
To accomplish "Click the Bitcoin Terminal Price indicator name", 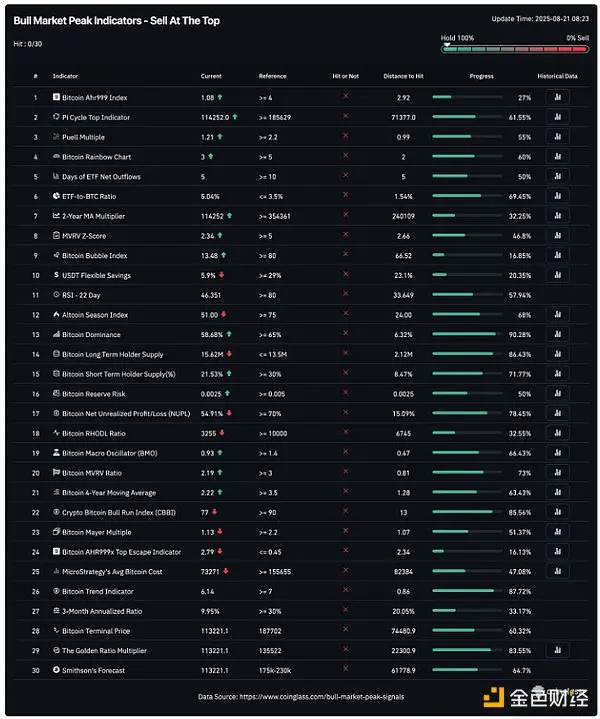I will (96, 631).
